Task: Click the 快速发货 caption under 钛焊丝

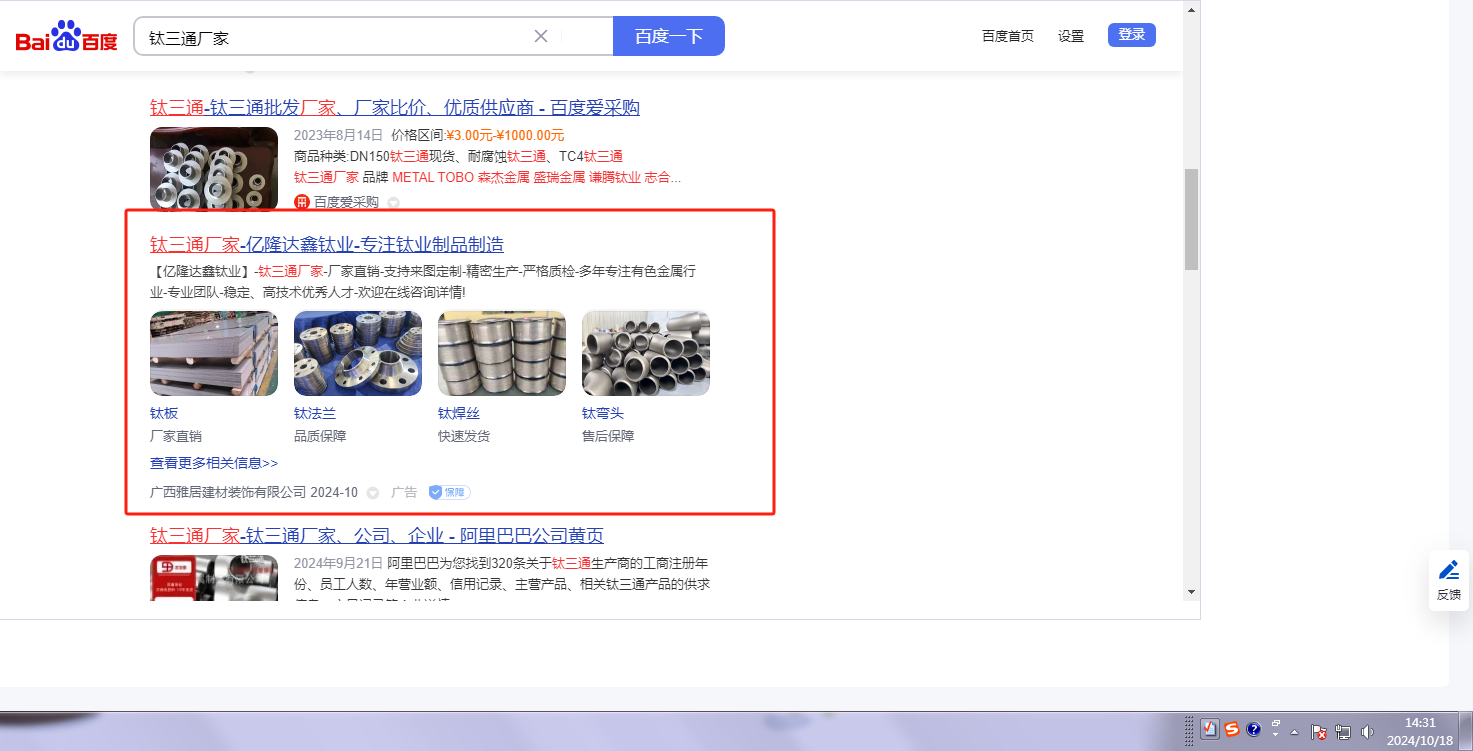Action: (x=464, y=436)
